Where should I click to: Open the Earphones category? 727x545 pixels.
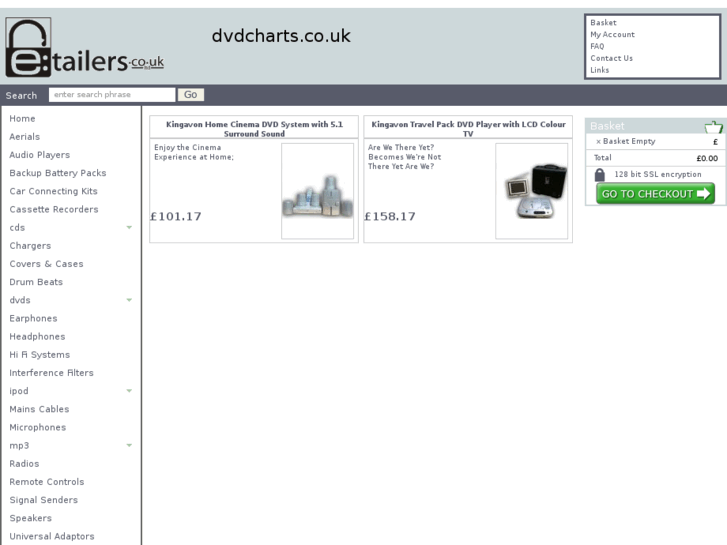33,318
